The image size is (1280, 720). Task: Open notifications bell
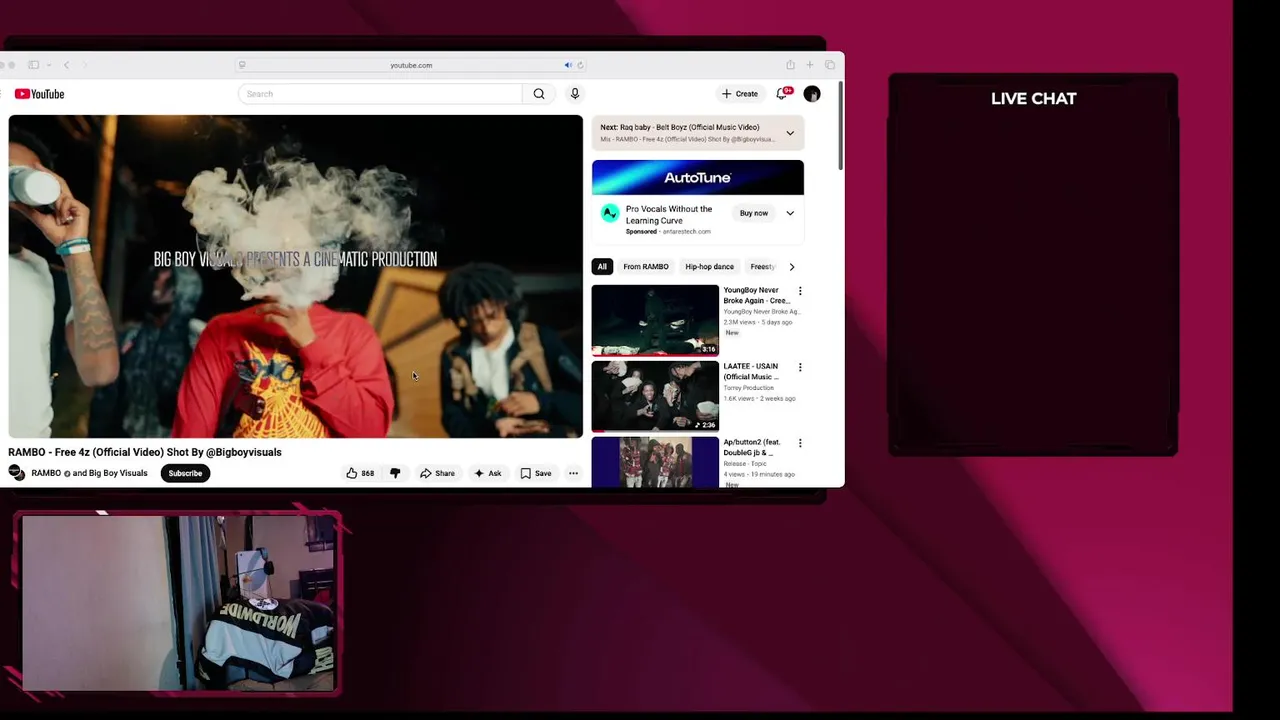[x=783, y=93]
